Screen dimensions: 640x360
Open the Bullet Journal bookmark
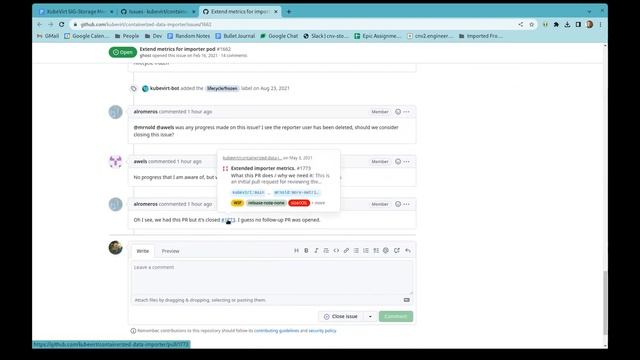coord(235,36)
